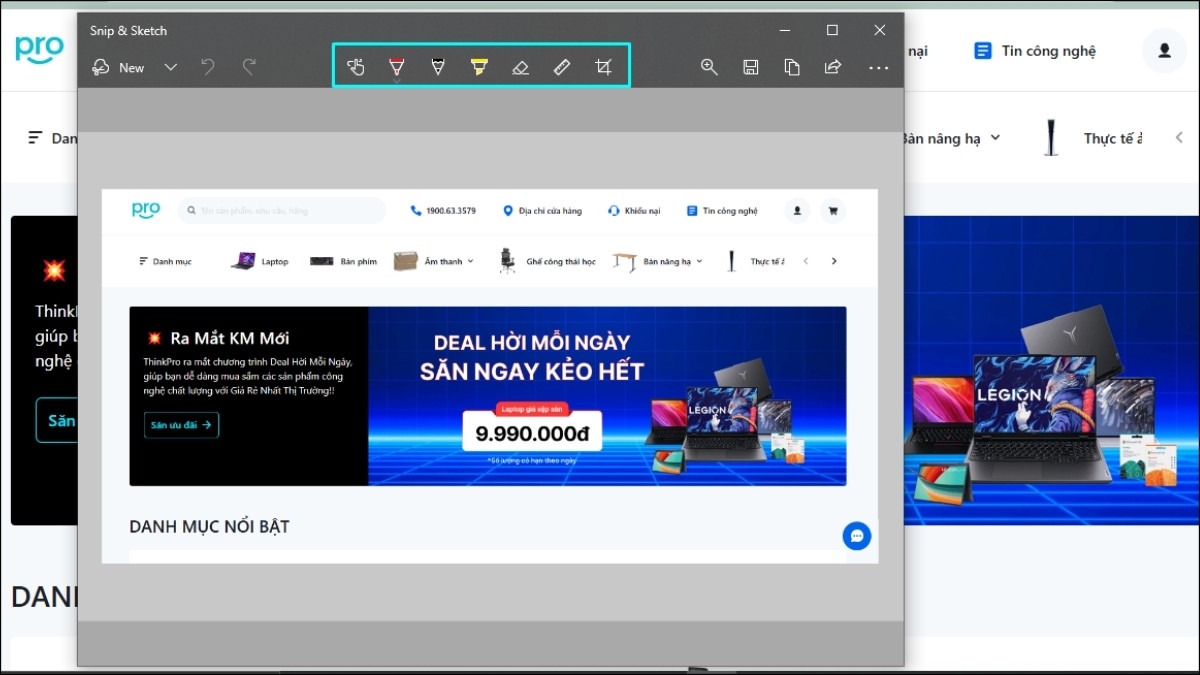Screen dimensions: 1200x675
Task: Click the Bàn phím category in the snip
Action: (343, 261)
